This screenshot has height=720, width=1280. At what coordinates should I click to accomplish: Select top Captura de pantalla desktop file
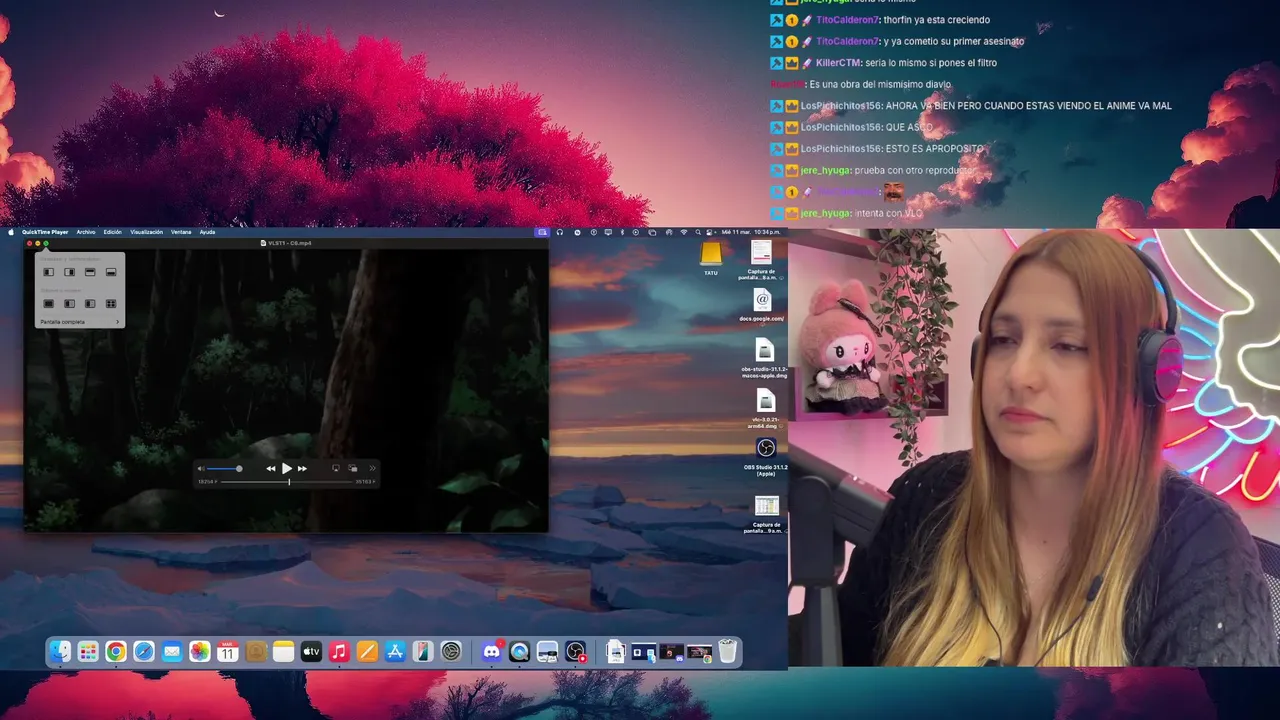coord(762,258)
